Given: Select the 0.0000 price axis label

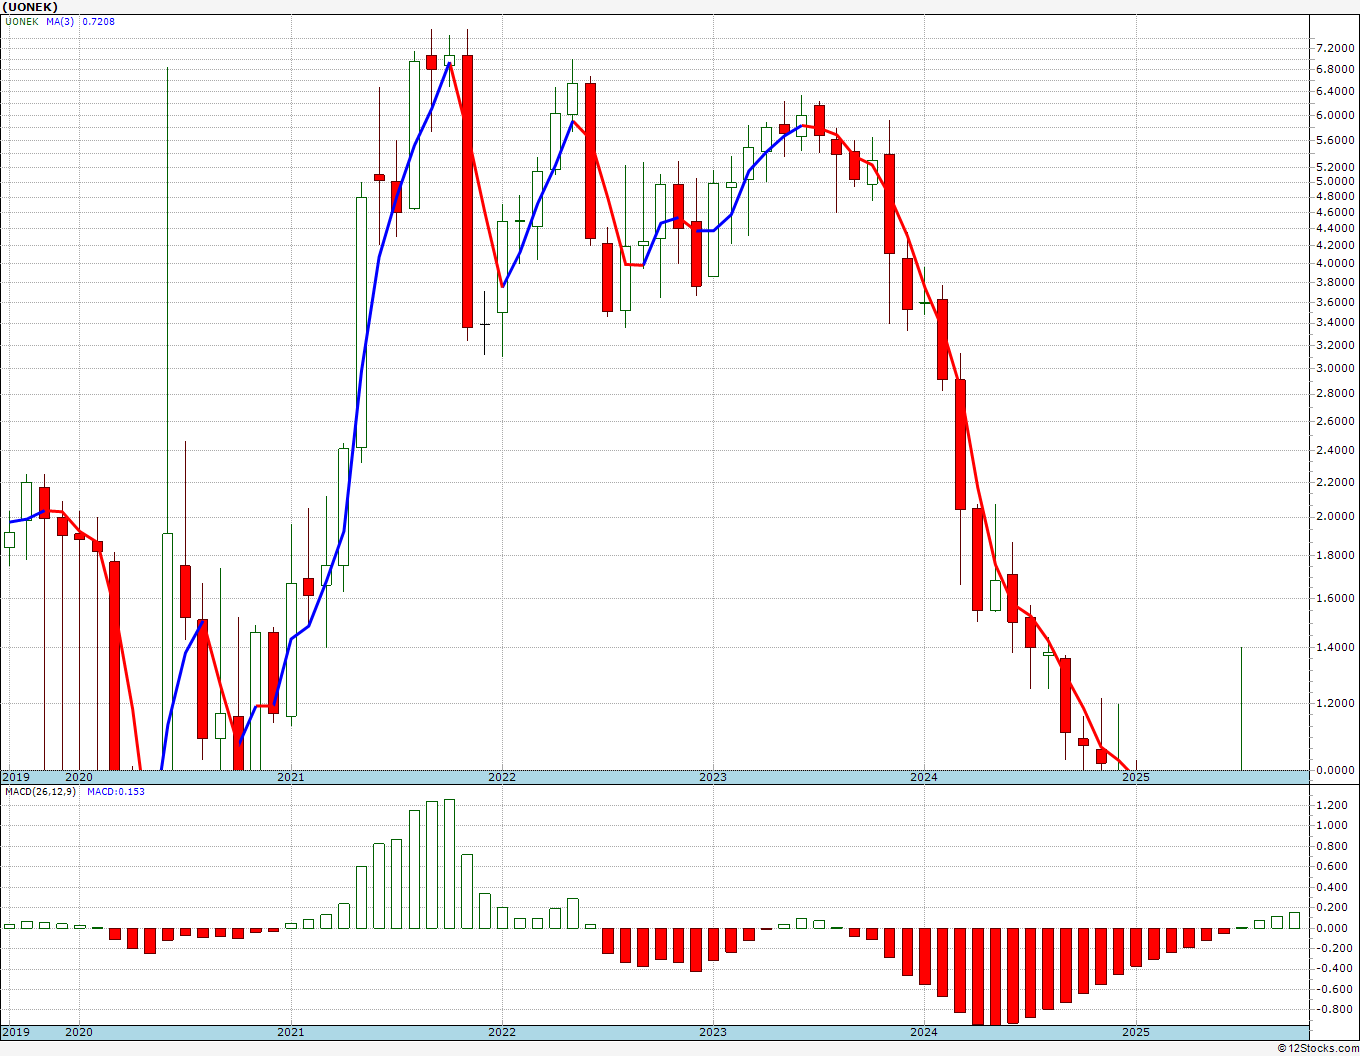Looking at the screenshot, I should (x=1335, y=770).
